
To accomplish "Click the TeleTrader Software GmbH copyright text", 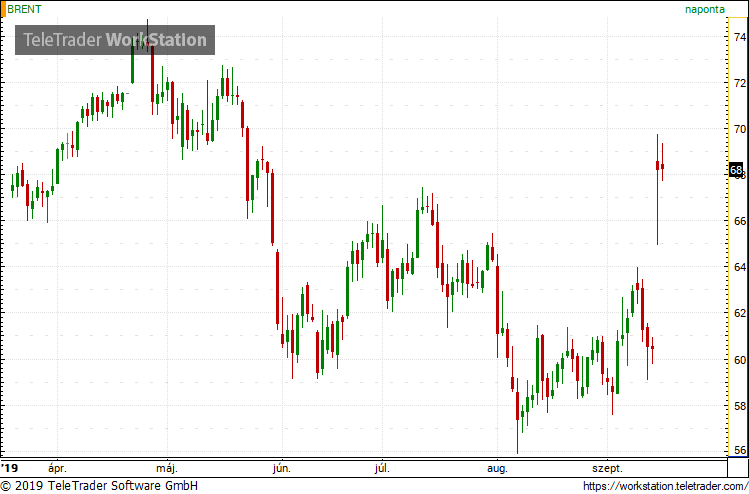I will pyautogui.click(x=98, y=486).
